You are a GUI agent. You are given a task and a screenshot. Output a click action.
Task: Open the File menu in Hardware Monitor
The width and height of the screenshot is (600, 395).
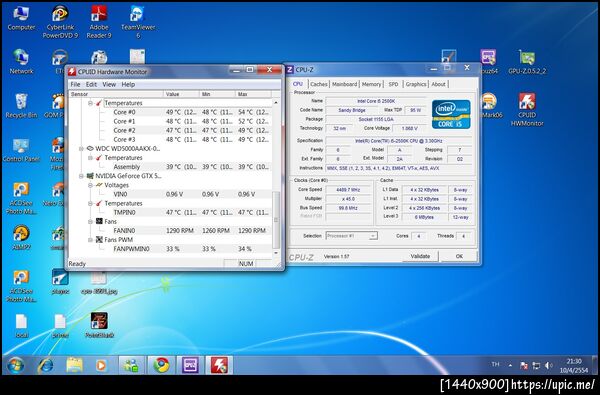[75, 84]
